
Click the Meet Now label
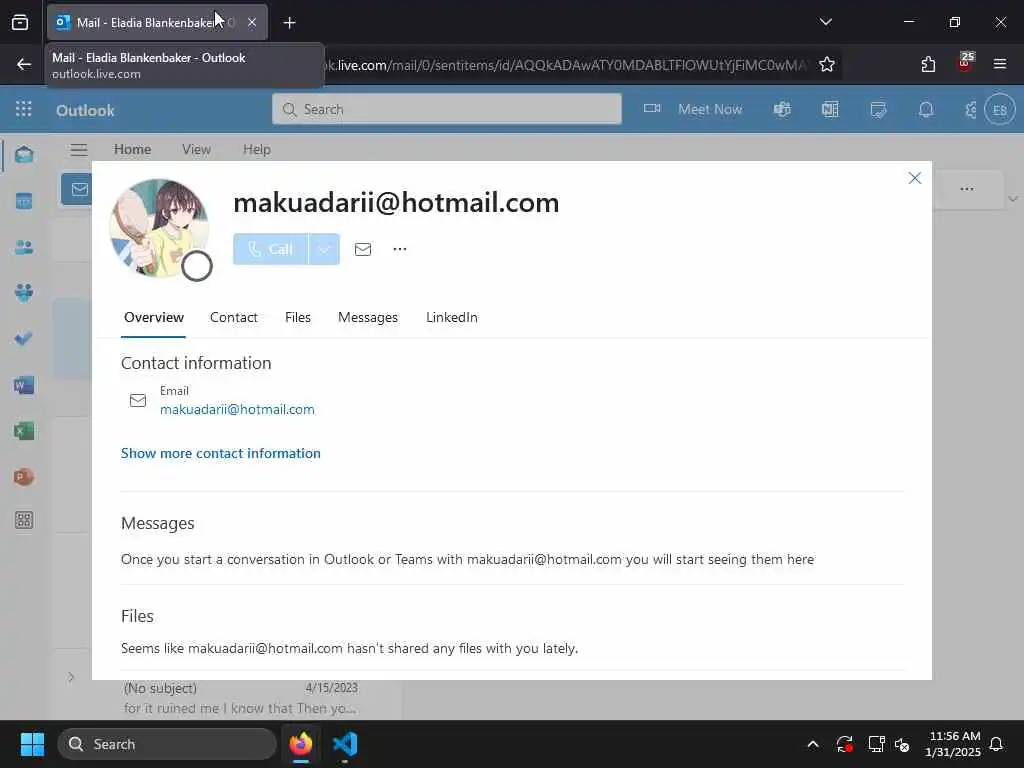(710, 109)
